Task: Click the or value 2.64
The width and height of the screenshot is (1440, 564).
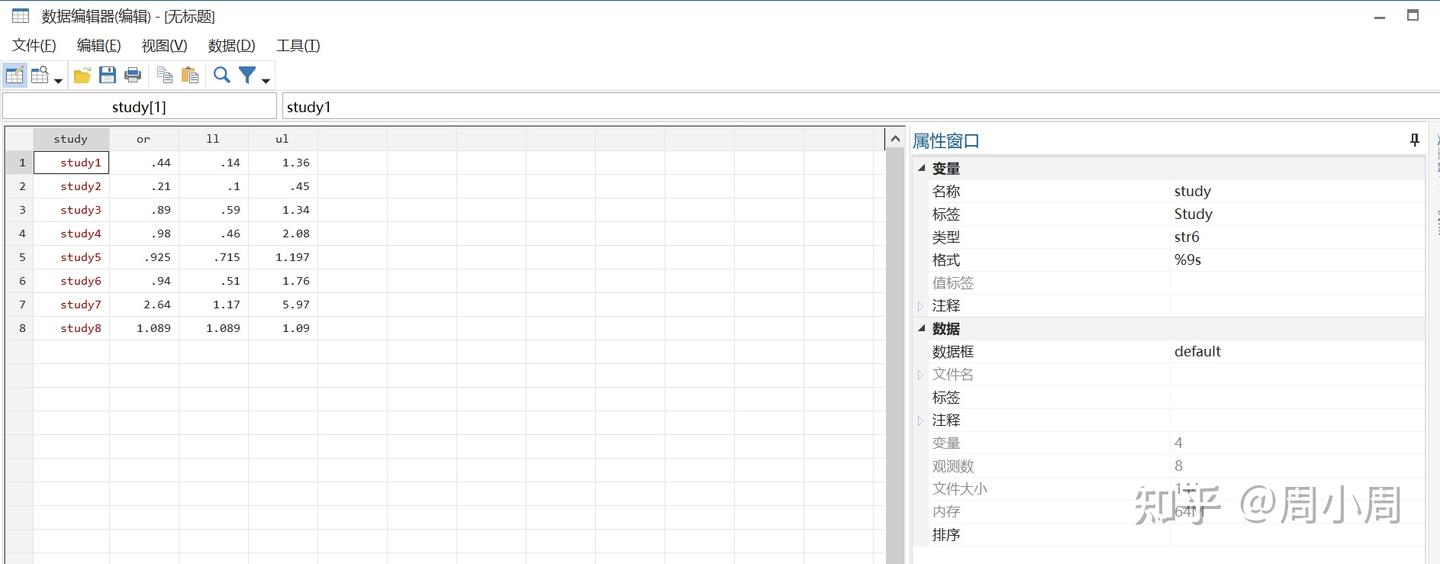Action: [x=144, y=304]
